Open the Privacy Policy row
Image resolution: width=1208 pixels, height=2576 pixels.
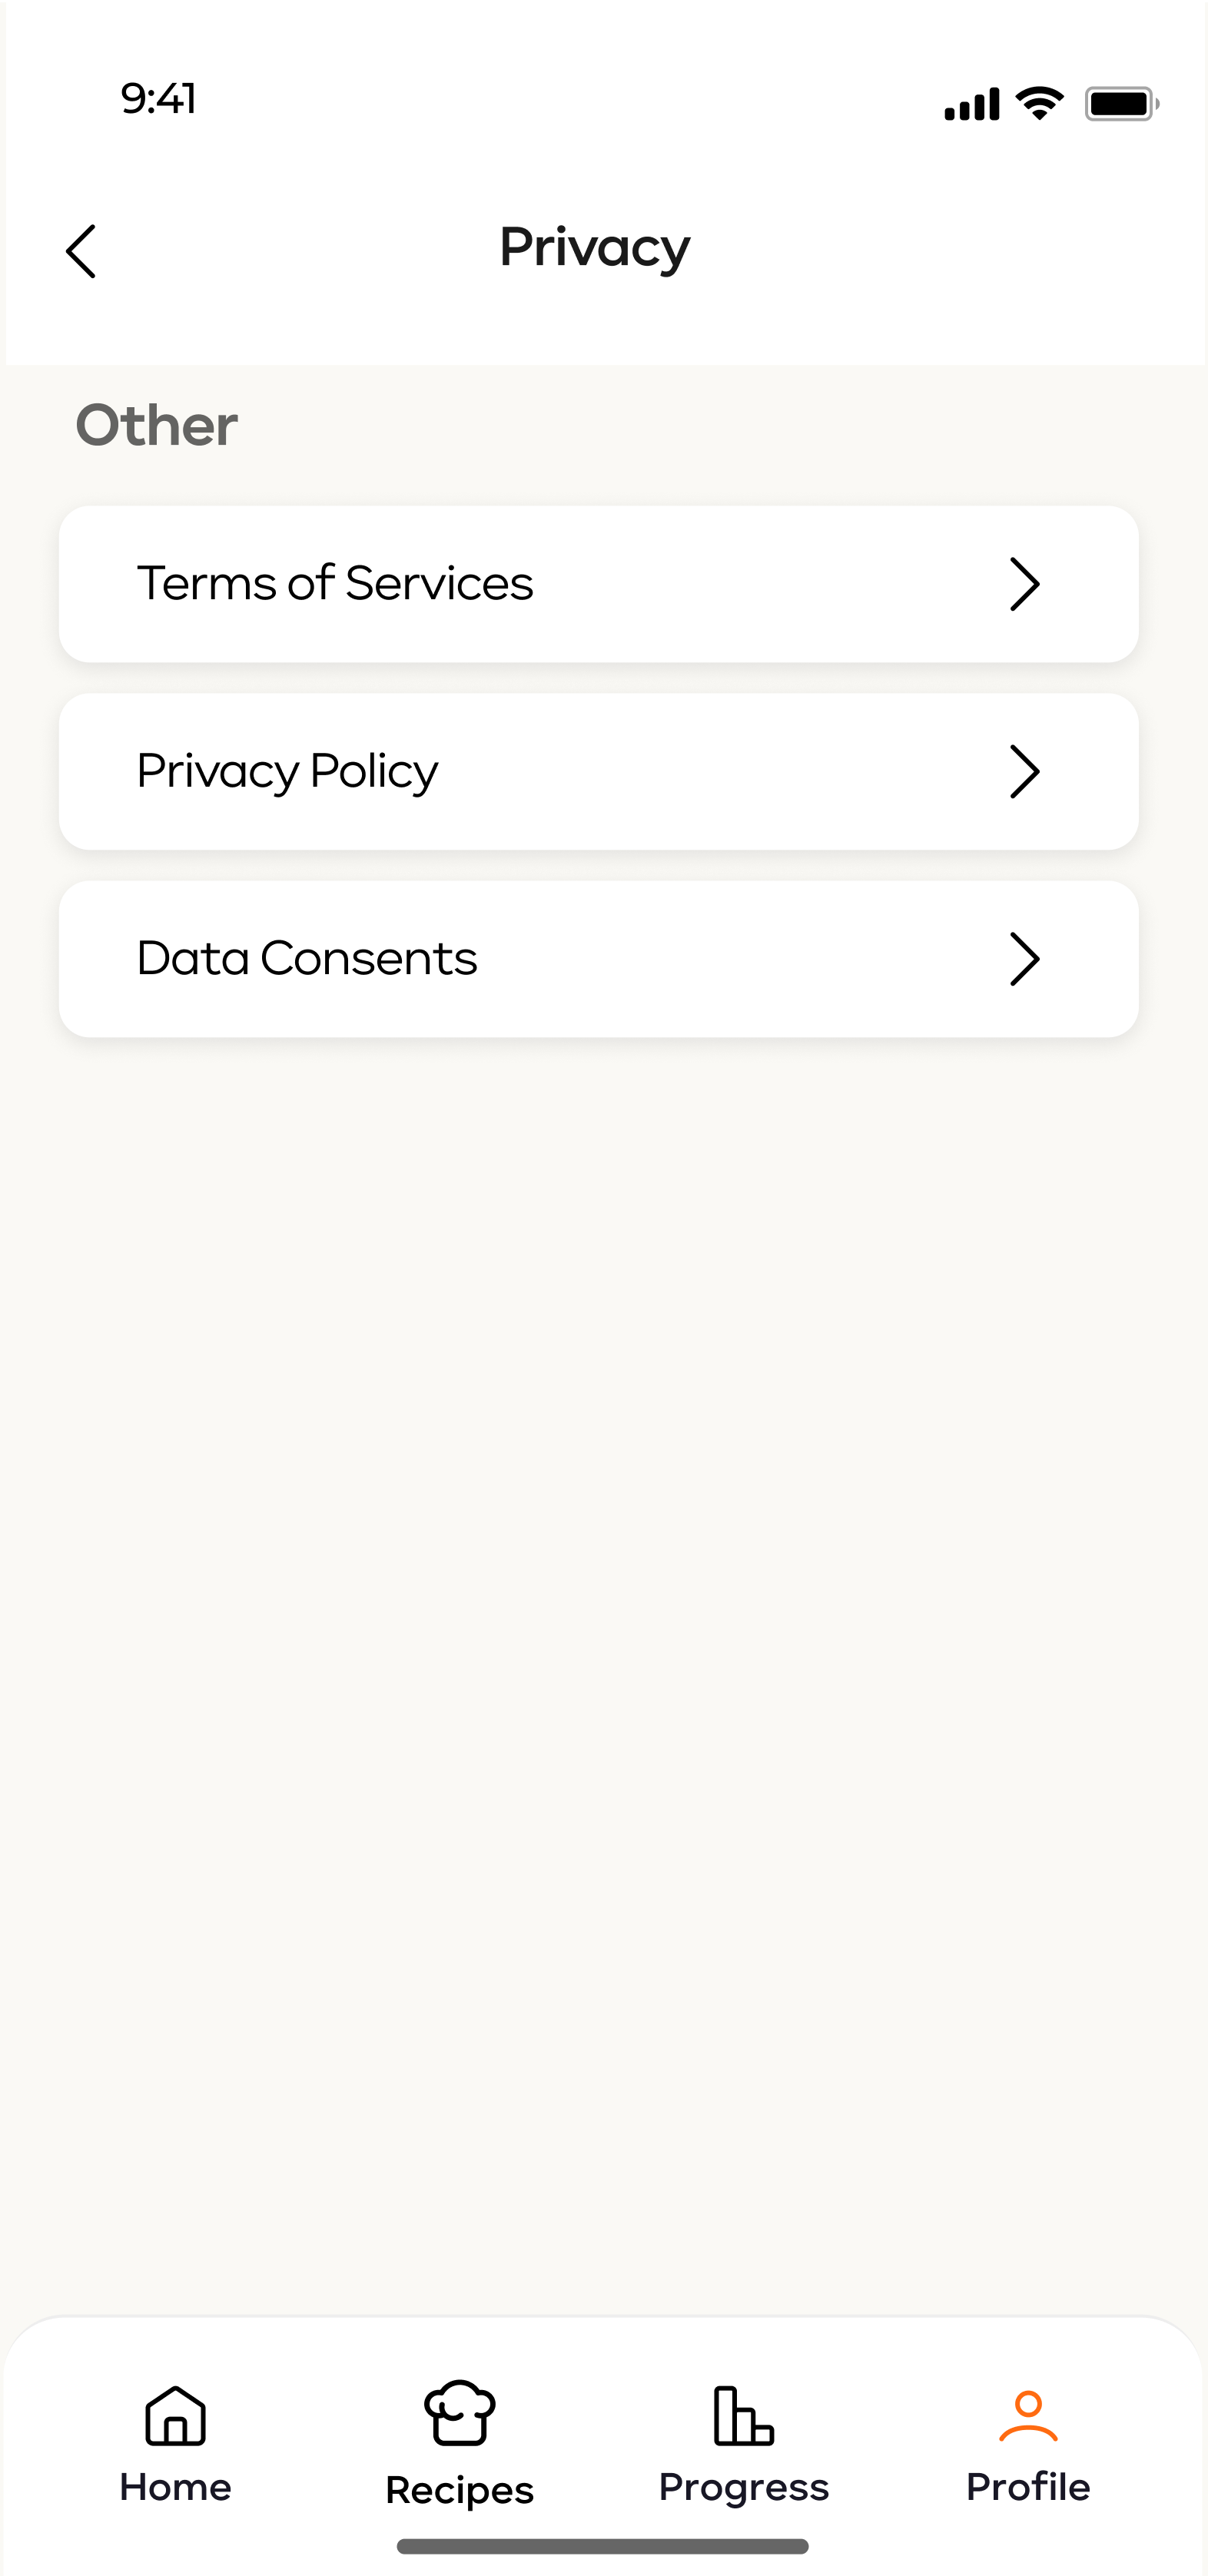click(x=599, y=771)
